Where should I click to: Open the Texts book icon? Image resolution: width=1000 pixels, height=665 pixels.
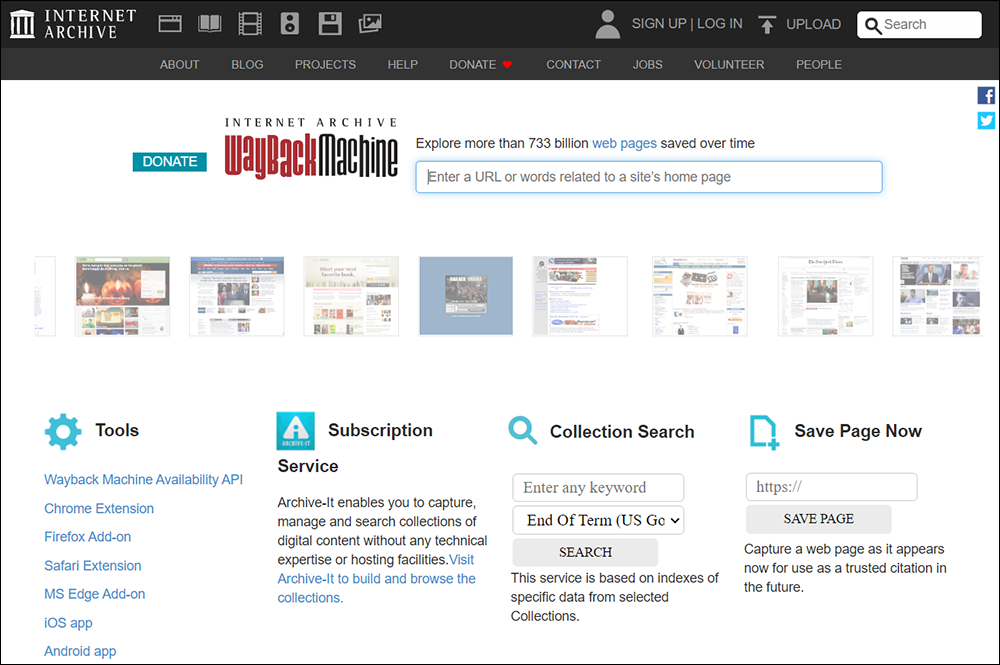point(210,24)
